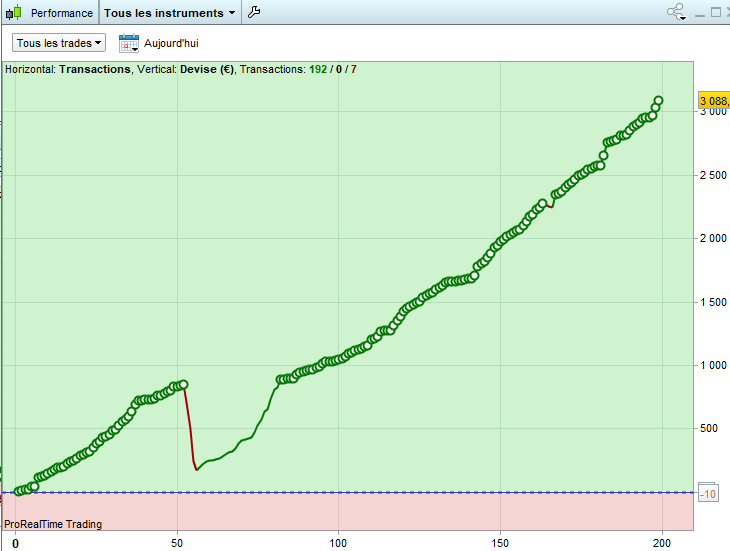Click the 100 horizontal axis value
This screenshot has height=551, width=730.
click(338, 543)
